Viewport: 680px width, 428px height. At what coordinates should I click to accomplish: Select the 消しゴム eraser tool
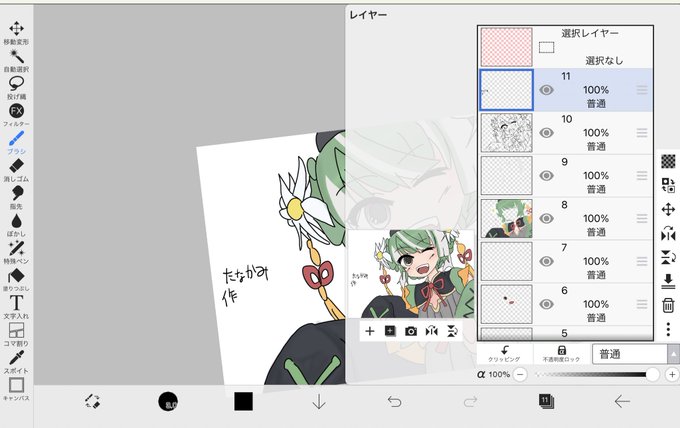coord(16,170)
